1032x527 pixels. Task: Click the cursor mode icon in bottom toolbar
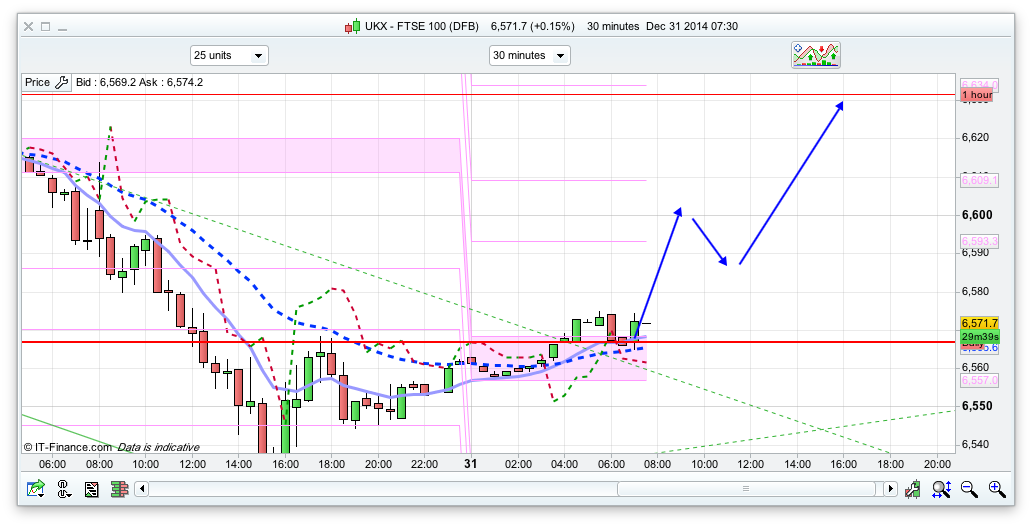[x=64, y=489]
